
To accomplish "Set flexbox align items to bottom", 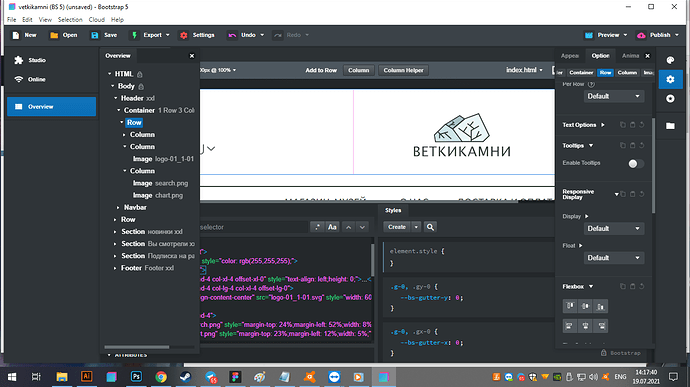I will click(x=601, y=306).
